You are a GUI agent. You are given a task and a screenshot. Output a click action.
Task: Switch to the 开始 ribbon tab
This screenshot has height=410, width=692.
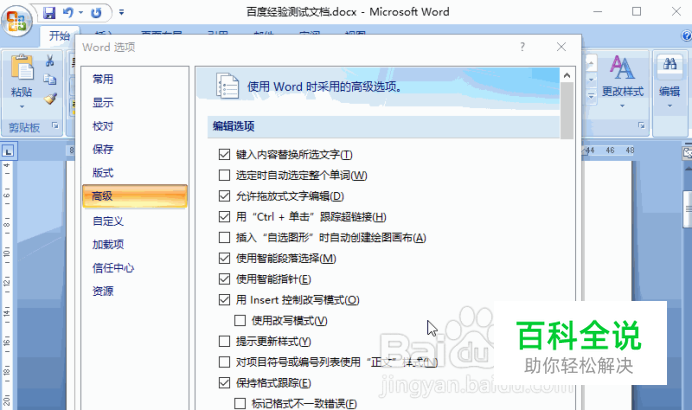pyautogui.click(x=59, y=36)
